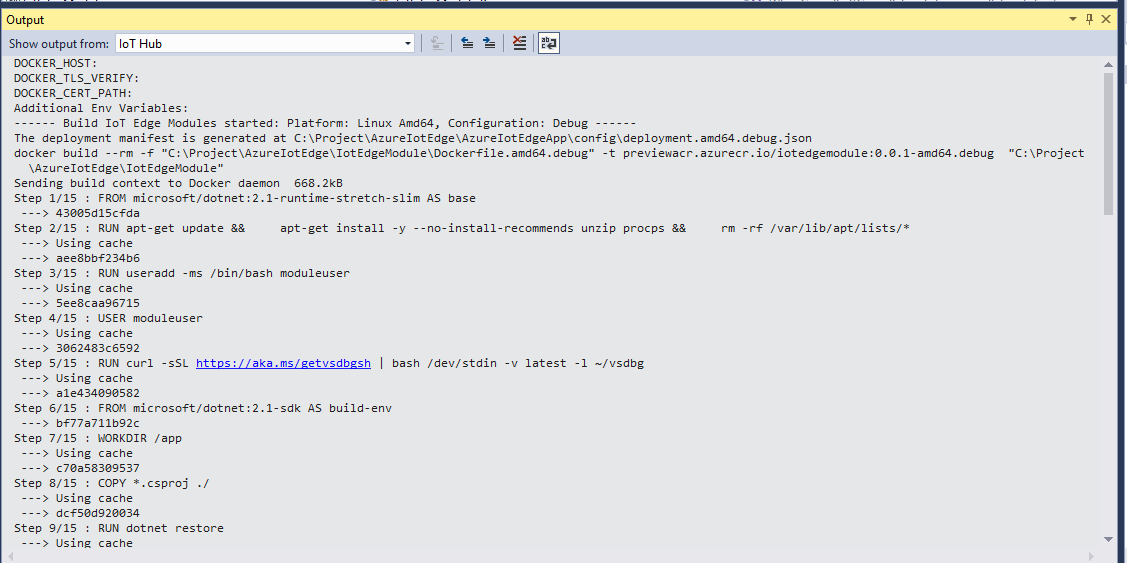Click the vertical scrollbar down arrow

point(1108,539)
